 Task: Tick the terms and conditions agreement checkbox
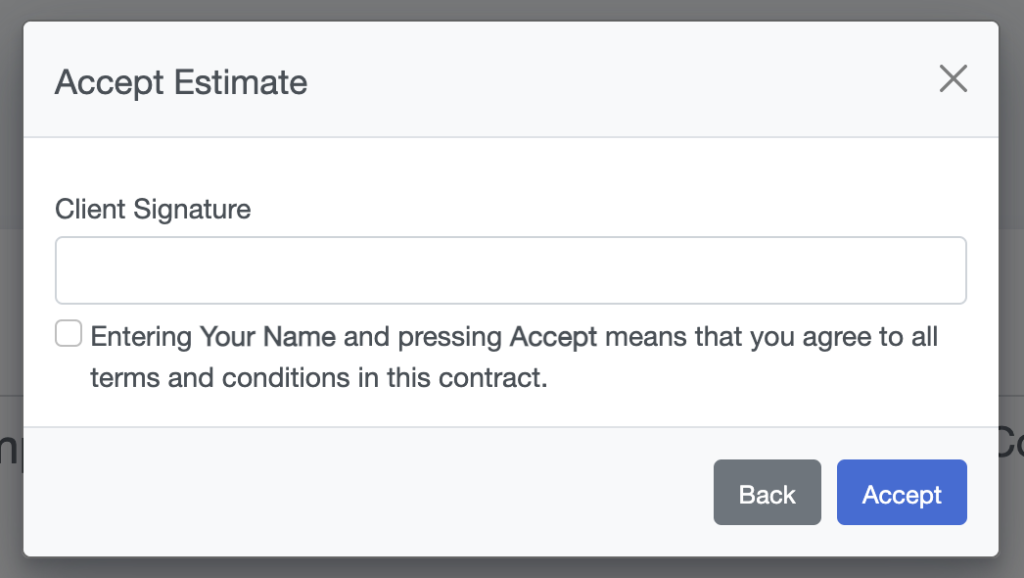point(69,333)
